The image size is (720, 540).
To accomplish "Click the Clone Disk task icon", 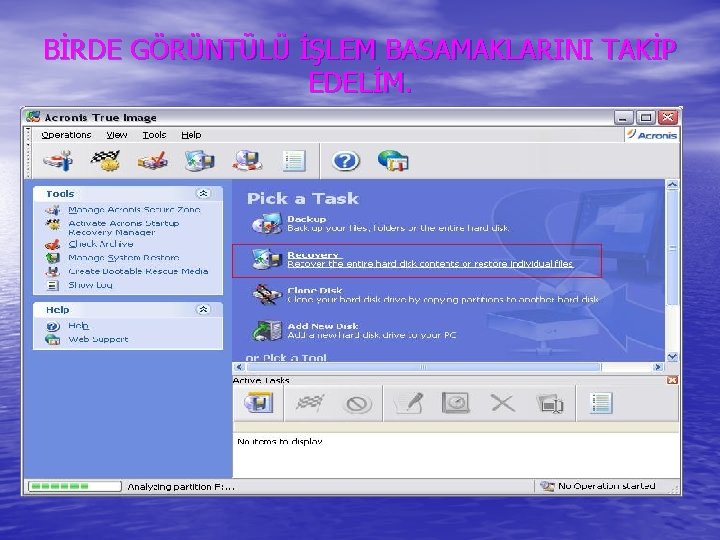I will click(267, 295).
